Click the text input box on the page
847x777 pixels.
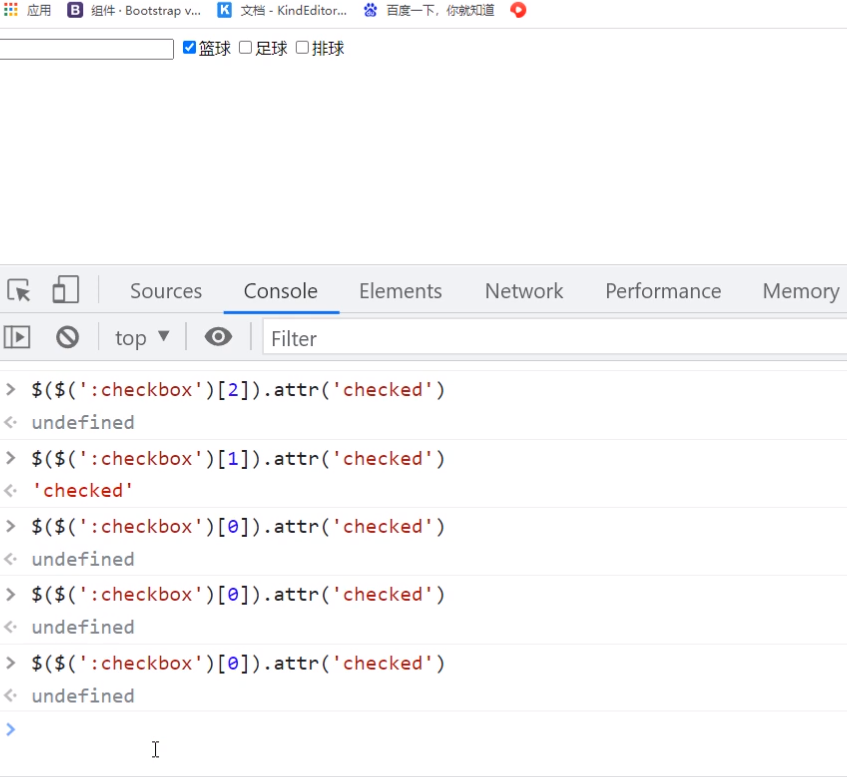[x=86, y=49]
